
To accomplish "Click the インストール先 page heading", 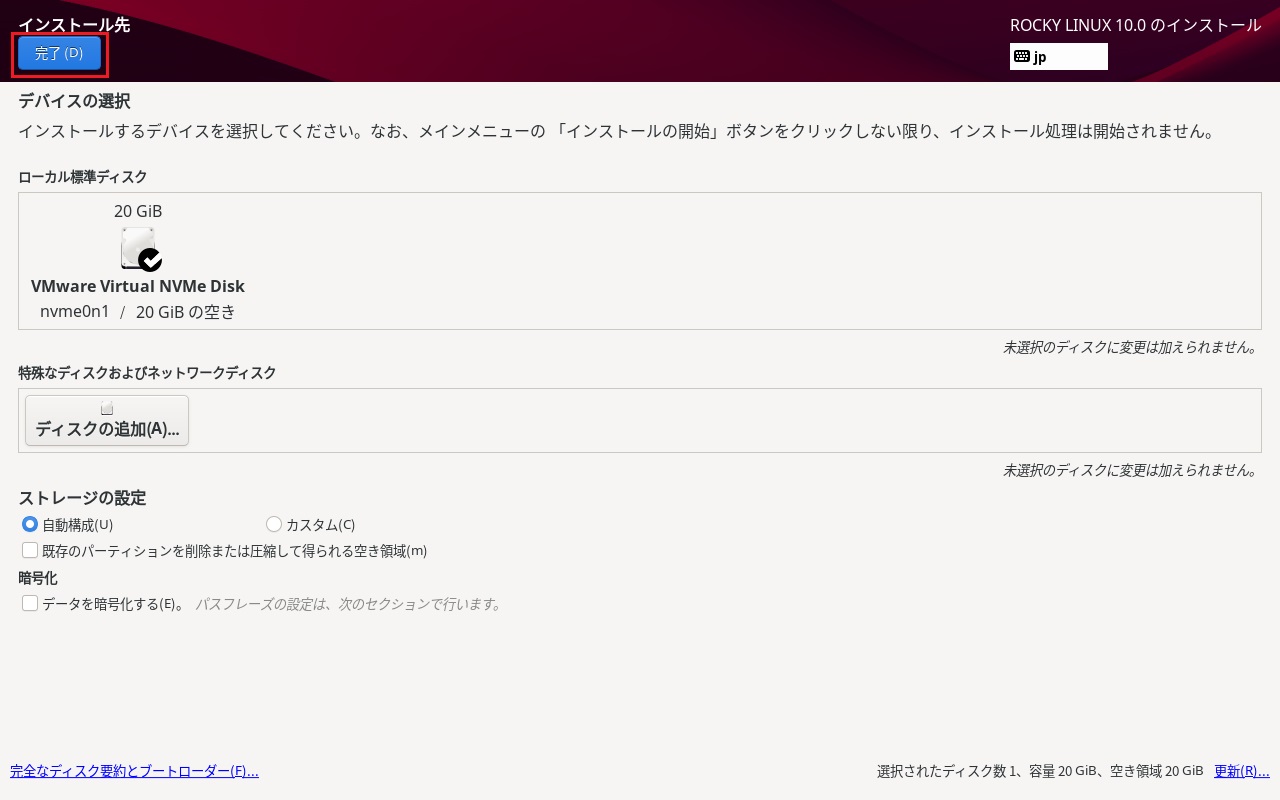I will [x=74, y=26].
